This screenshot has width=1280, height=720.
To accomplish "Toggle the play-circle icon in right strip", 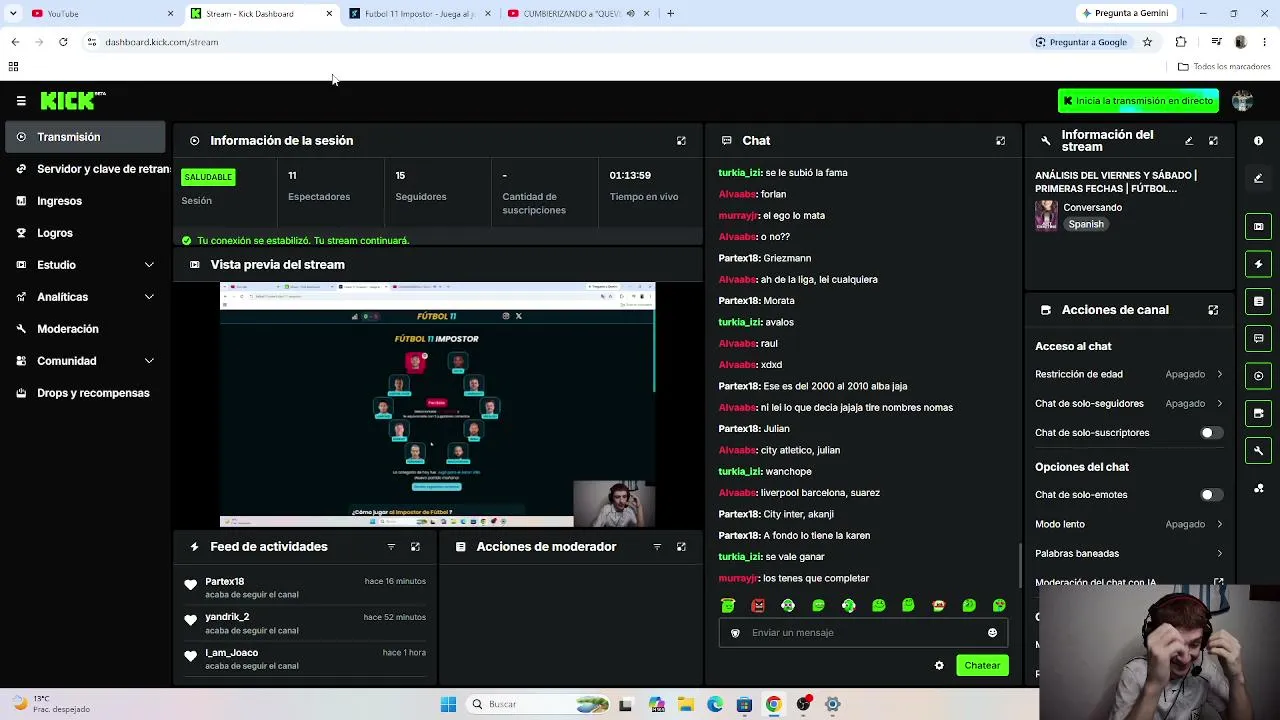I will pyautogui.click(x=1258, y=376).
